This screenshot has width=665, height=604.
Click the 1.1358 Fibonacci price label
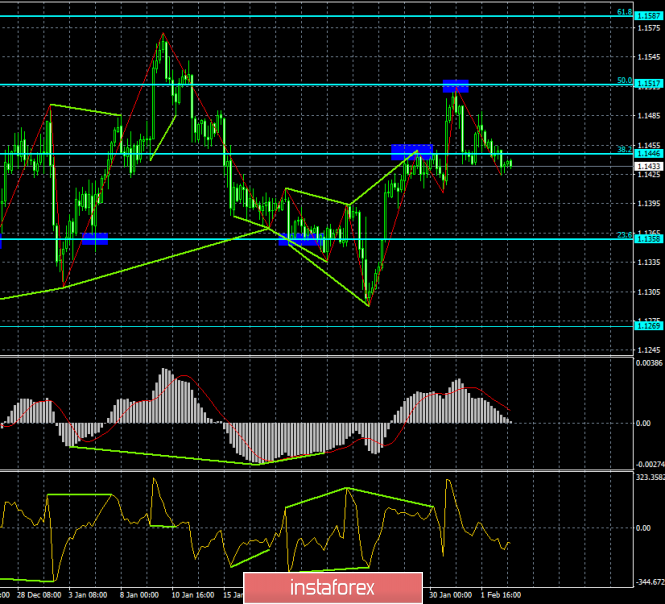coord(648,240)
